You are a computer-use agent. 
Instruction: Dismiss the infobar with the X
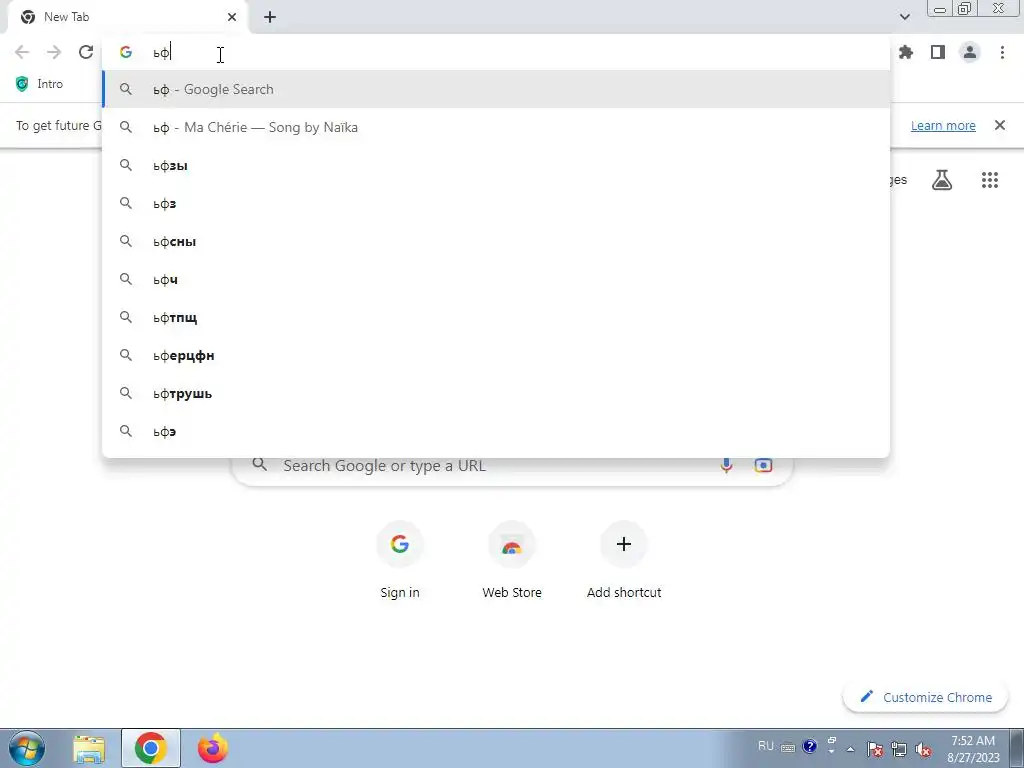1000,125
